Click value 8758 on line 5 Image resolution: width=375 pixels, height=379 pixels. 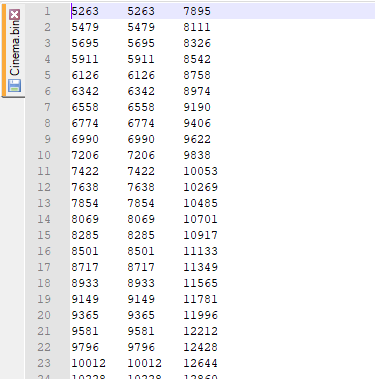pos(197,75)
